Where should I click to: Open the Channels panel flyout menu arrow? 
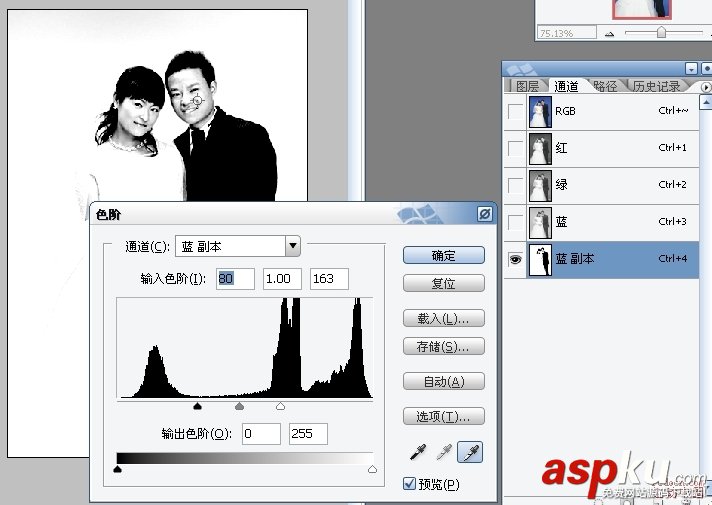706,87
